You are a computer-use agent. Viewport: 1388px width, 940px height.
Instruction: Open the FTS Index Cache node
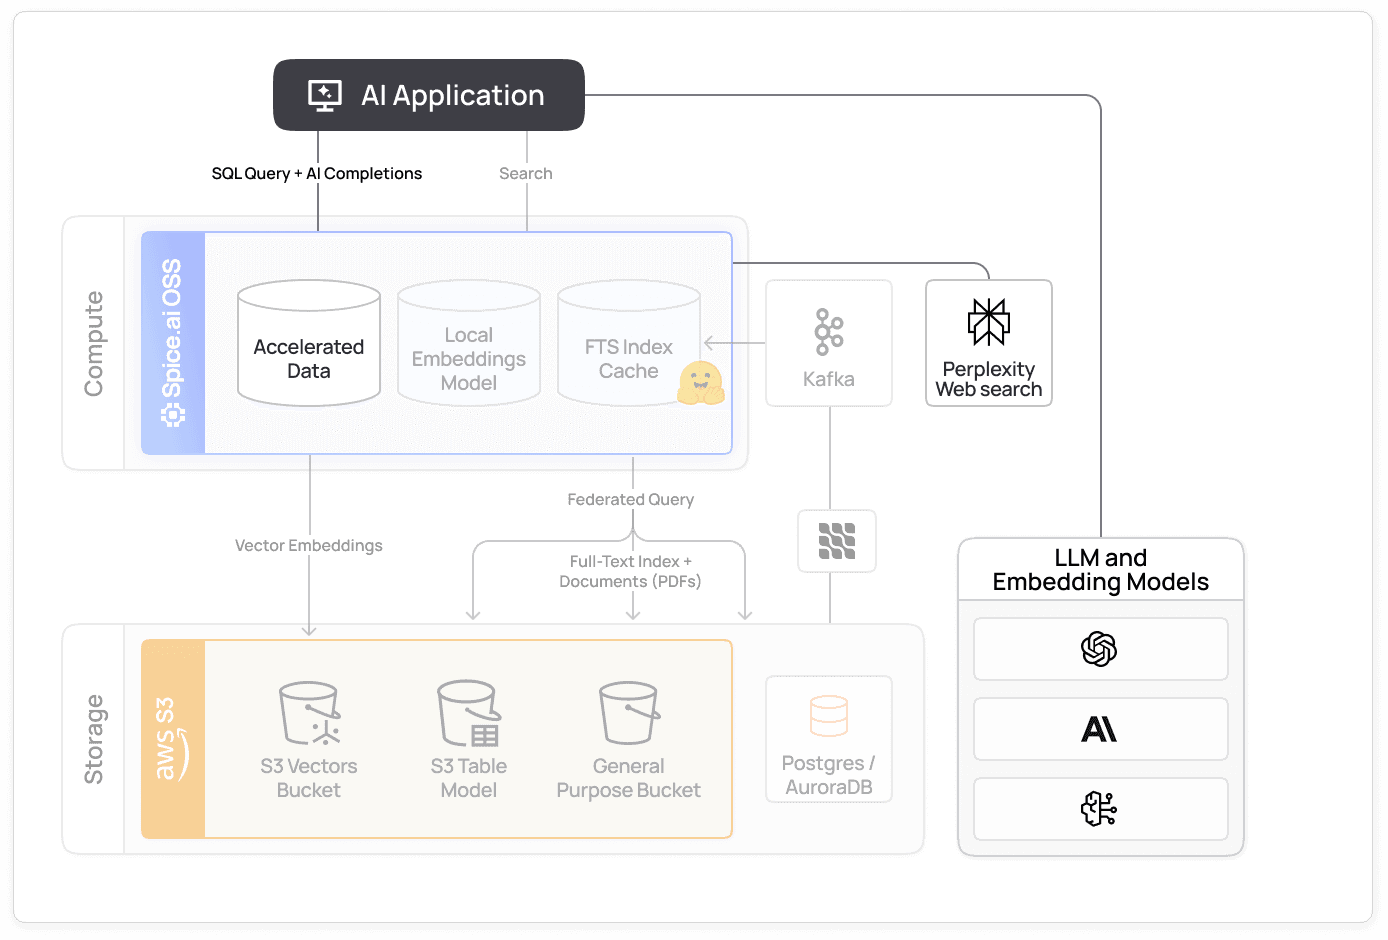(628, 342)
